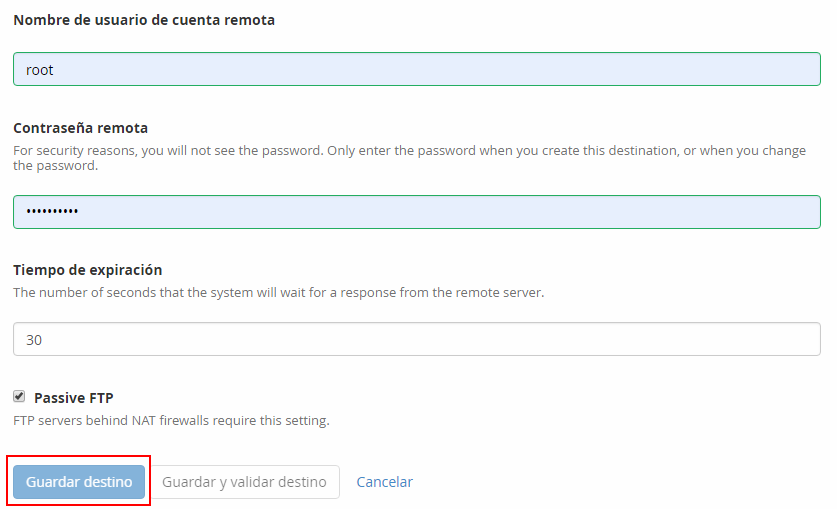This screenshot has height=509, width=837.
Task: Click the 'FTP servers behind NAT firewalls' note
Action: (x=171, y=421)
